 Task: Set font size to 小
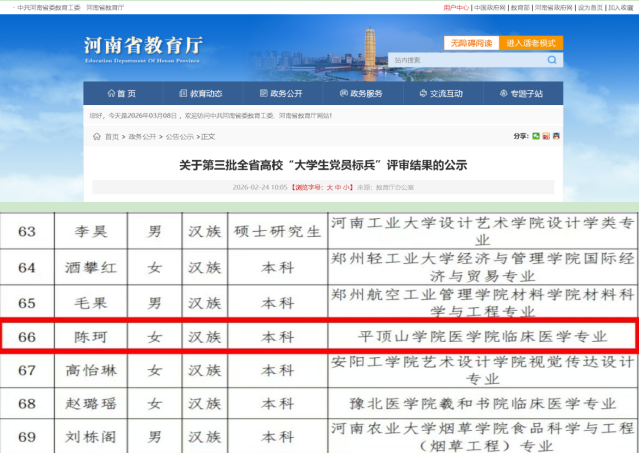coord(343,187)
